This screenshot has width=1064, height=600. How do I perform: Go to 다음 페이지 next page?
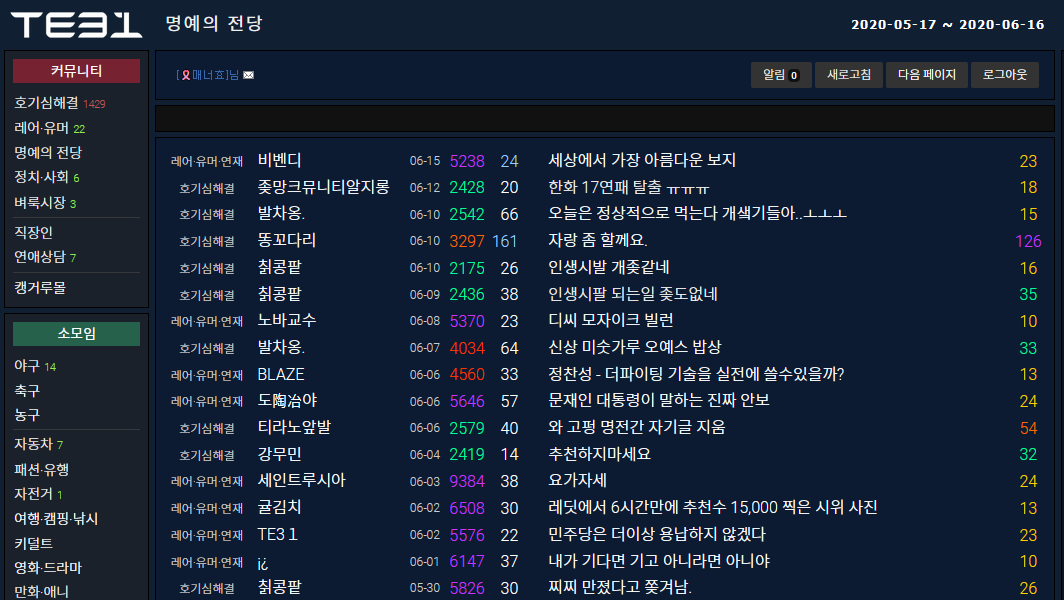[x=927, y=75]
